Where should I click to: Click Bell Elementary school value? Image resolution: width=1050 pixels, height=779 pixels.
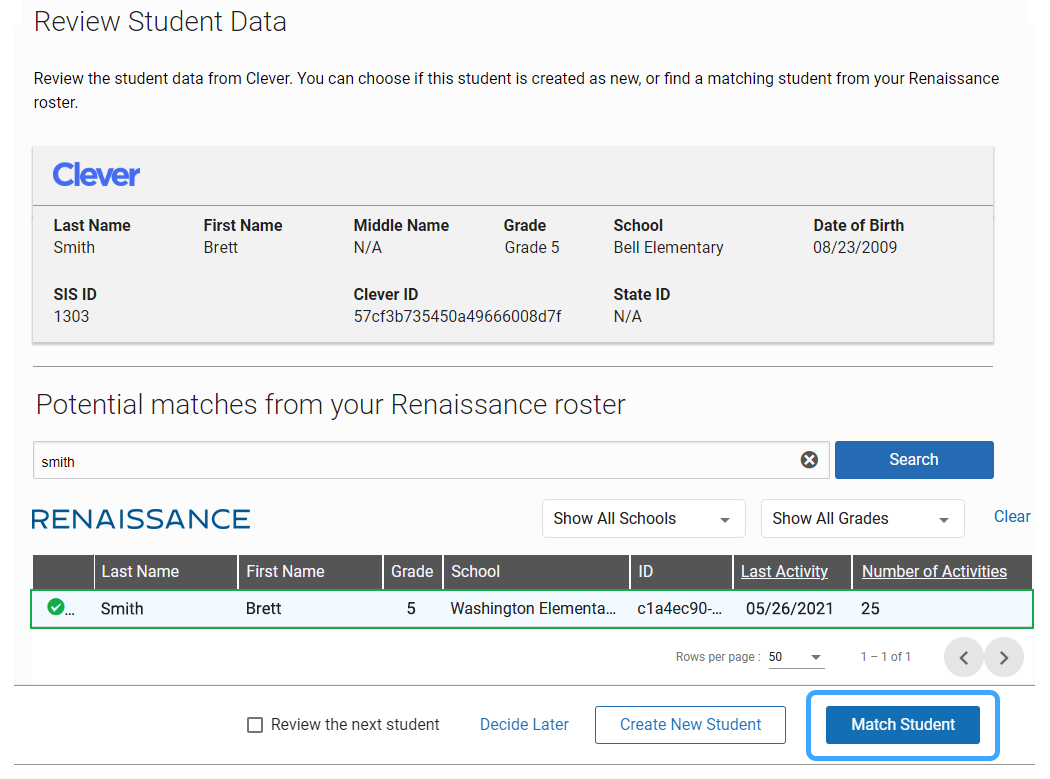pos(668,247)
